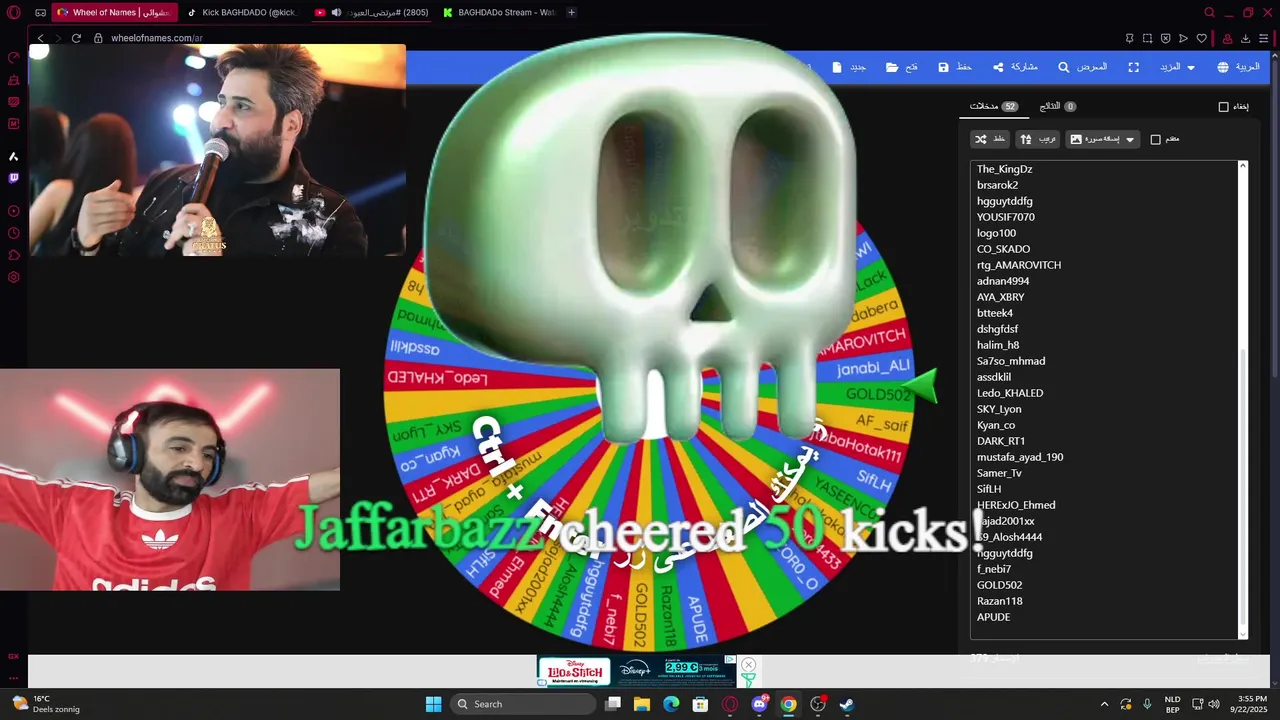1280x720 pixels.
Task: Open Discord from taskbar
Action: coord(759,704)
